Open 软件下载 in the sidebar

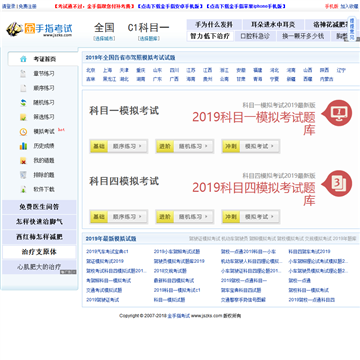point(44,189)
